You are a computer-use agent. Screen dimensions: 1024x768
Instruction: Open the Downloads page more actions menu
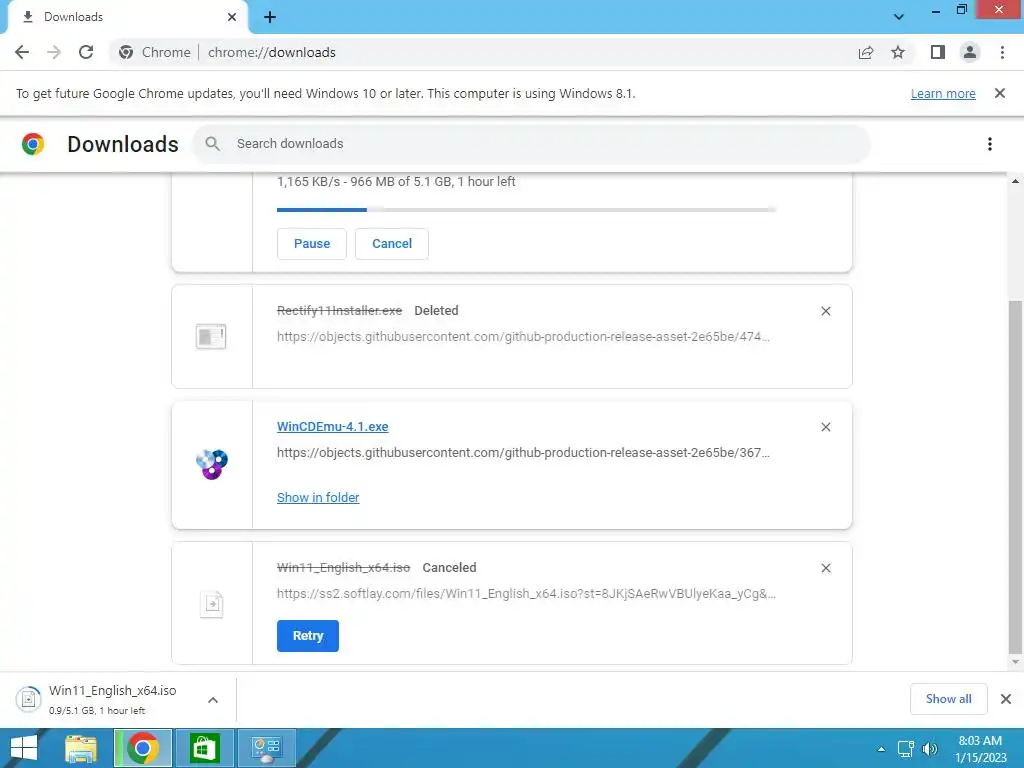[x=990, y=144]
